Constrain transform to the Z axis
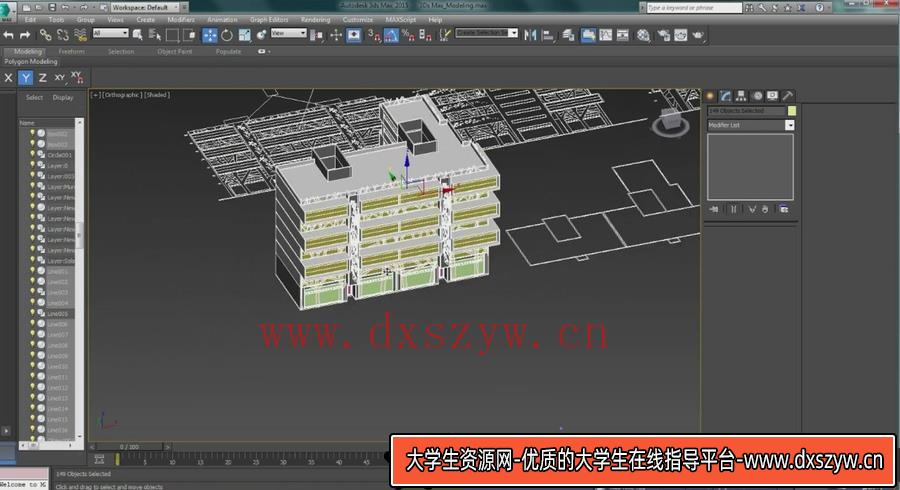 point(42,77)
